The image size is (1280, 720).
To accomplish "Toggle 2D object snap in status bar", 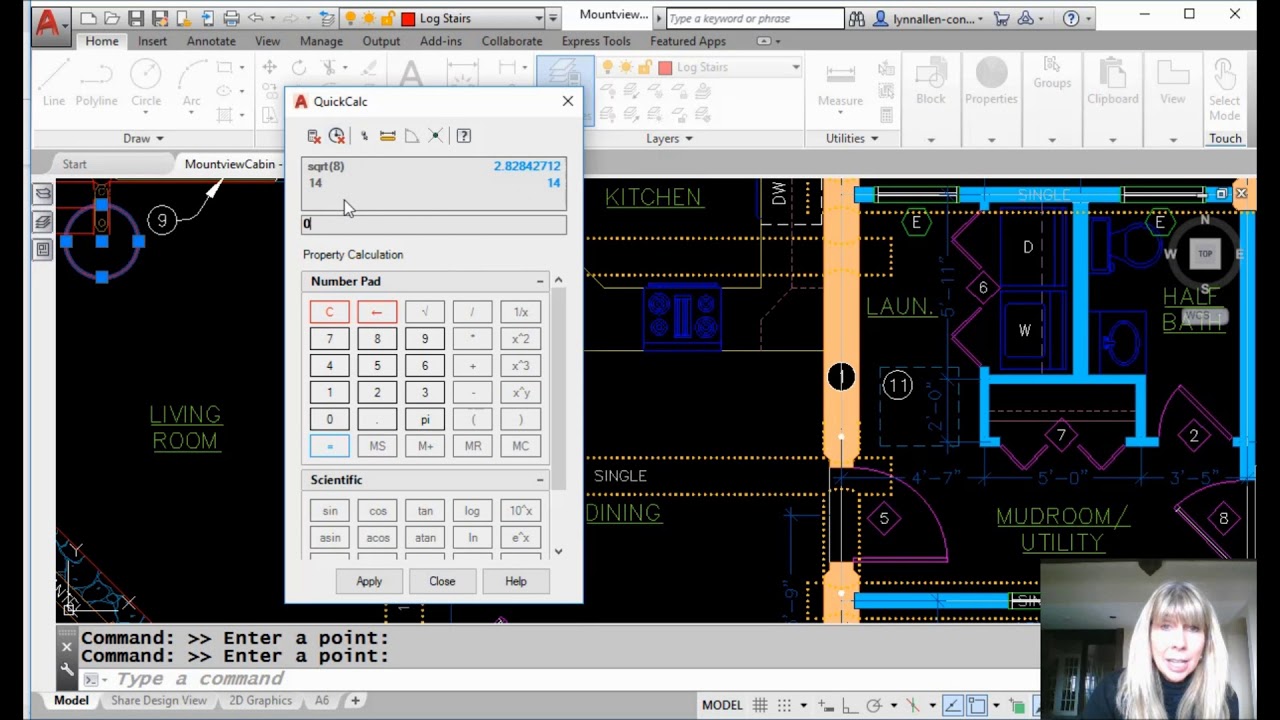I will [976, 705].
